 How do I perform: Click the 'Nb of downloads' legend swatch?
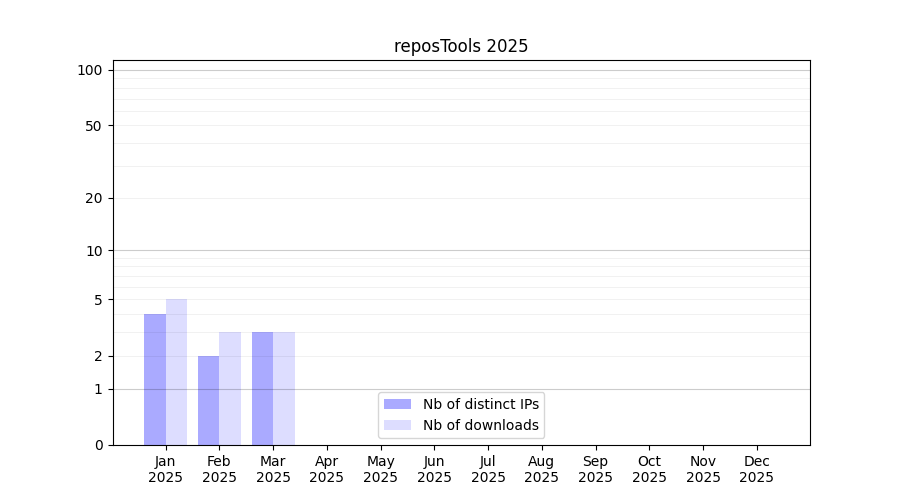[397, 425]
